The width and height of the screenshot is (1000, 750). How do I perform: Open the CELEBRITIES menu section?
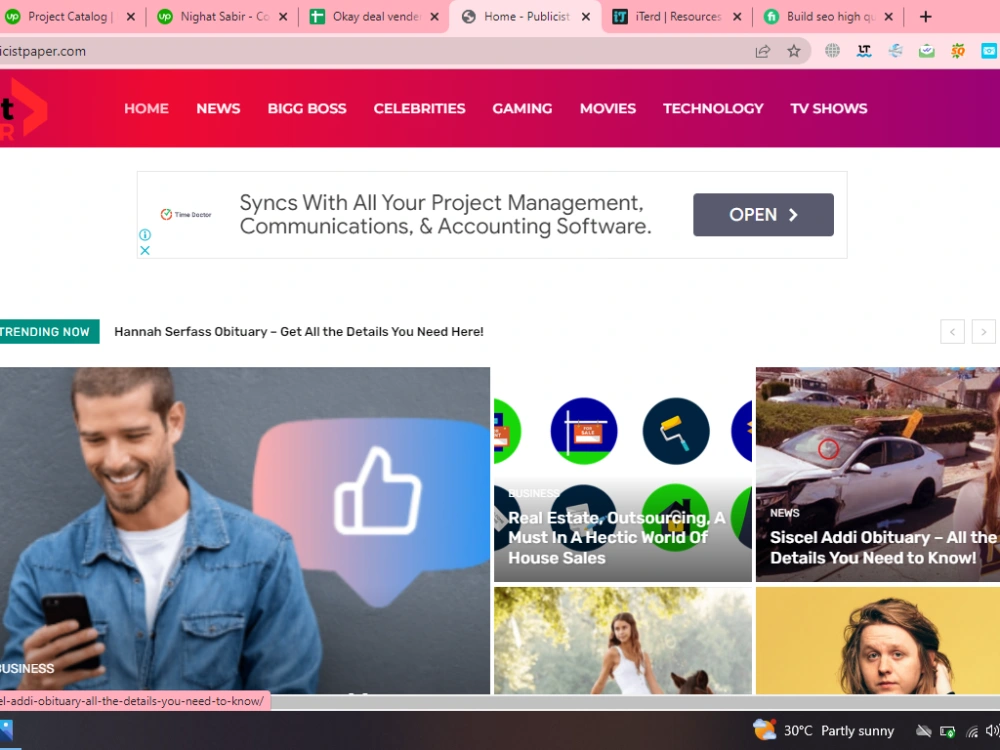point(420,108)
